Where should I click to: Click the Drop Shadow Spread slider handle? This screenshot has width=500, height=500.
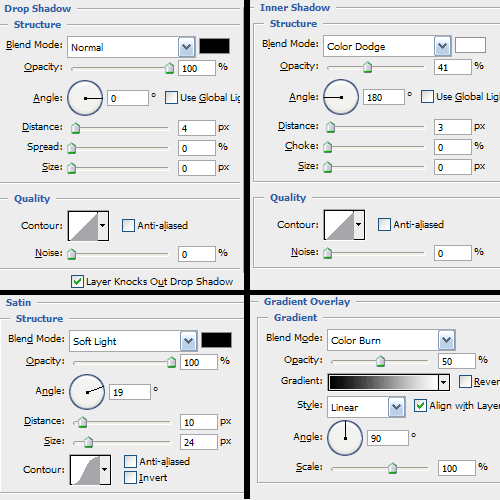72,148
